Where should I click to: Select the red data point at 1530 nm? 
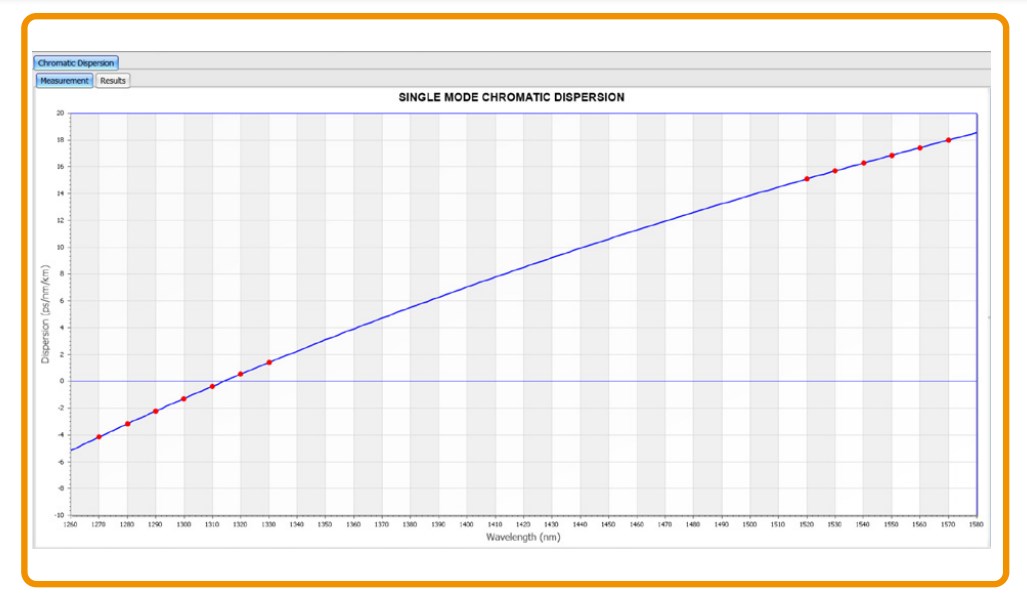(835, 171)
